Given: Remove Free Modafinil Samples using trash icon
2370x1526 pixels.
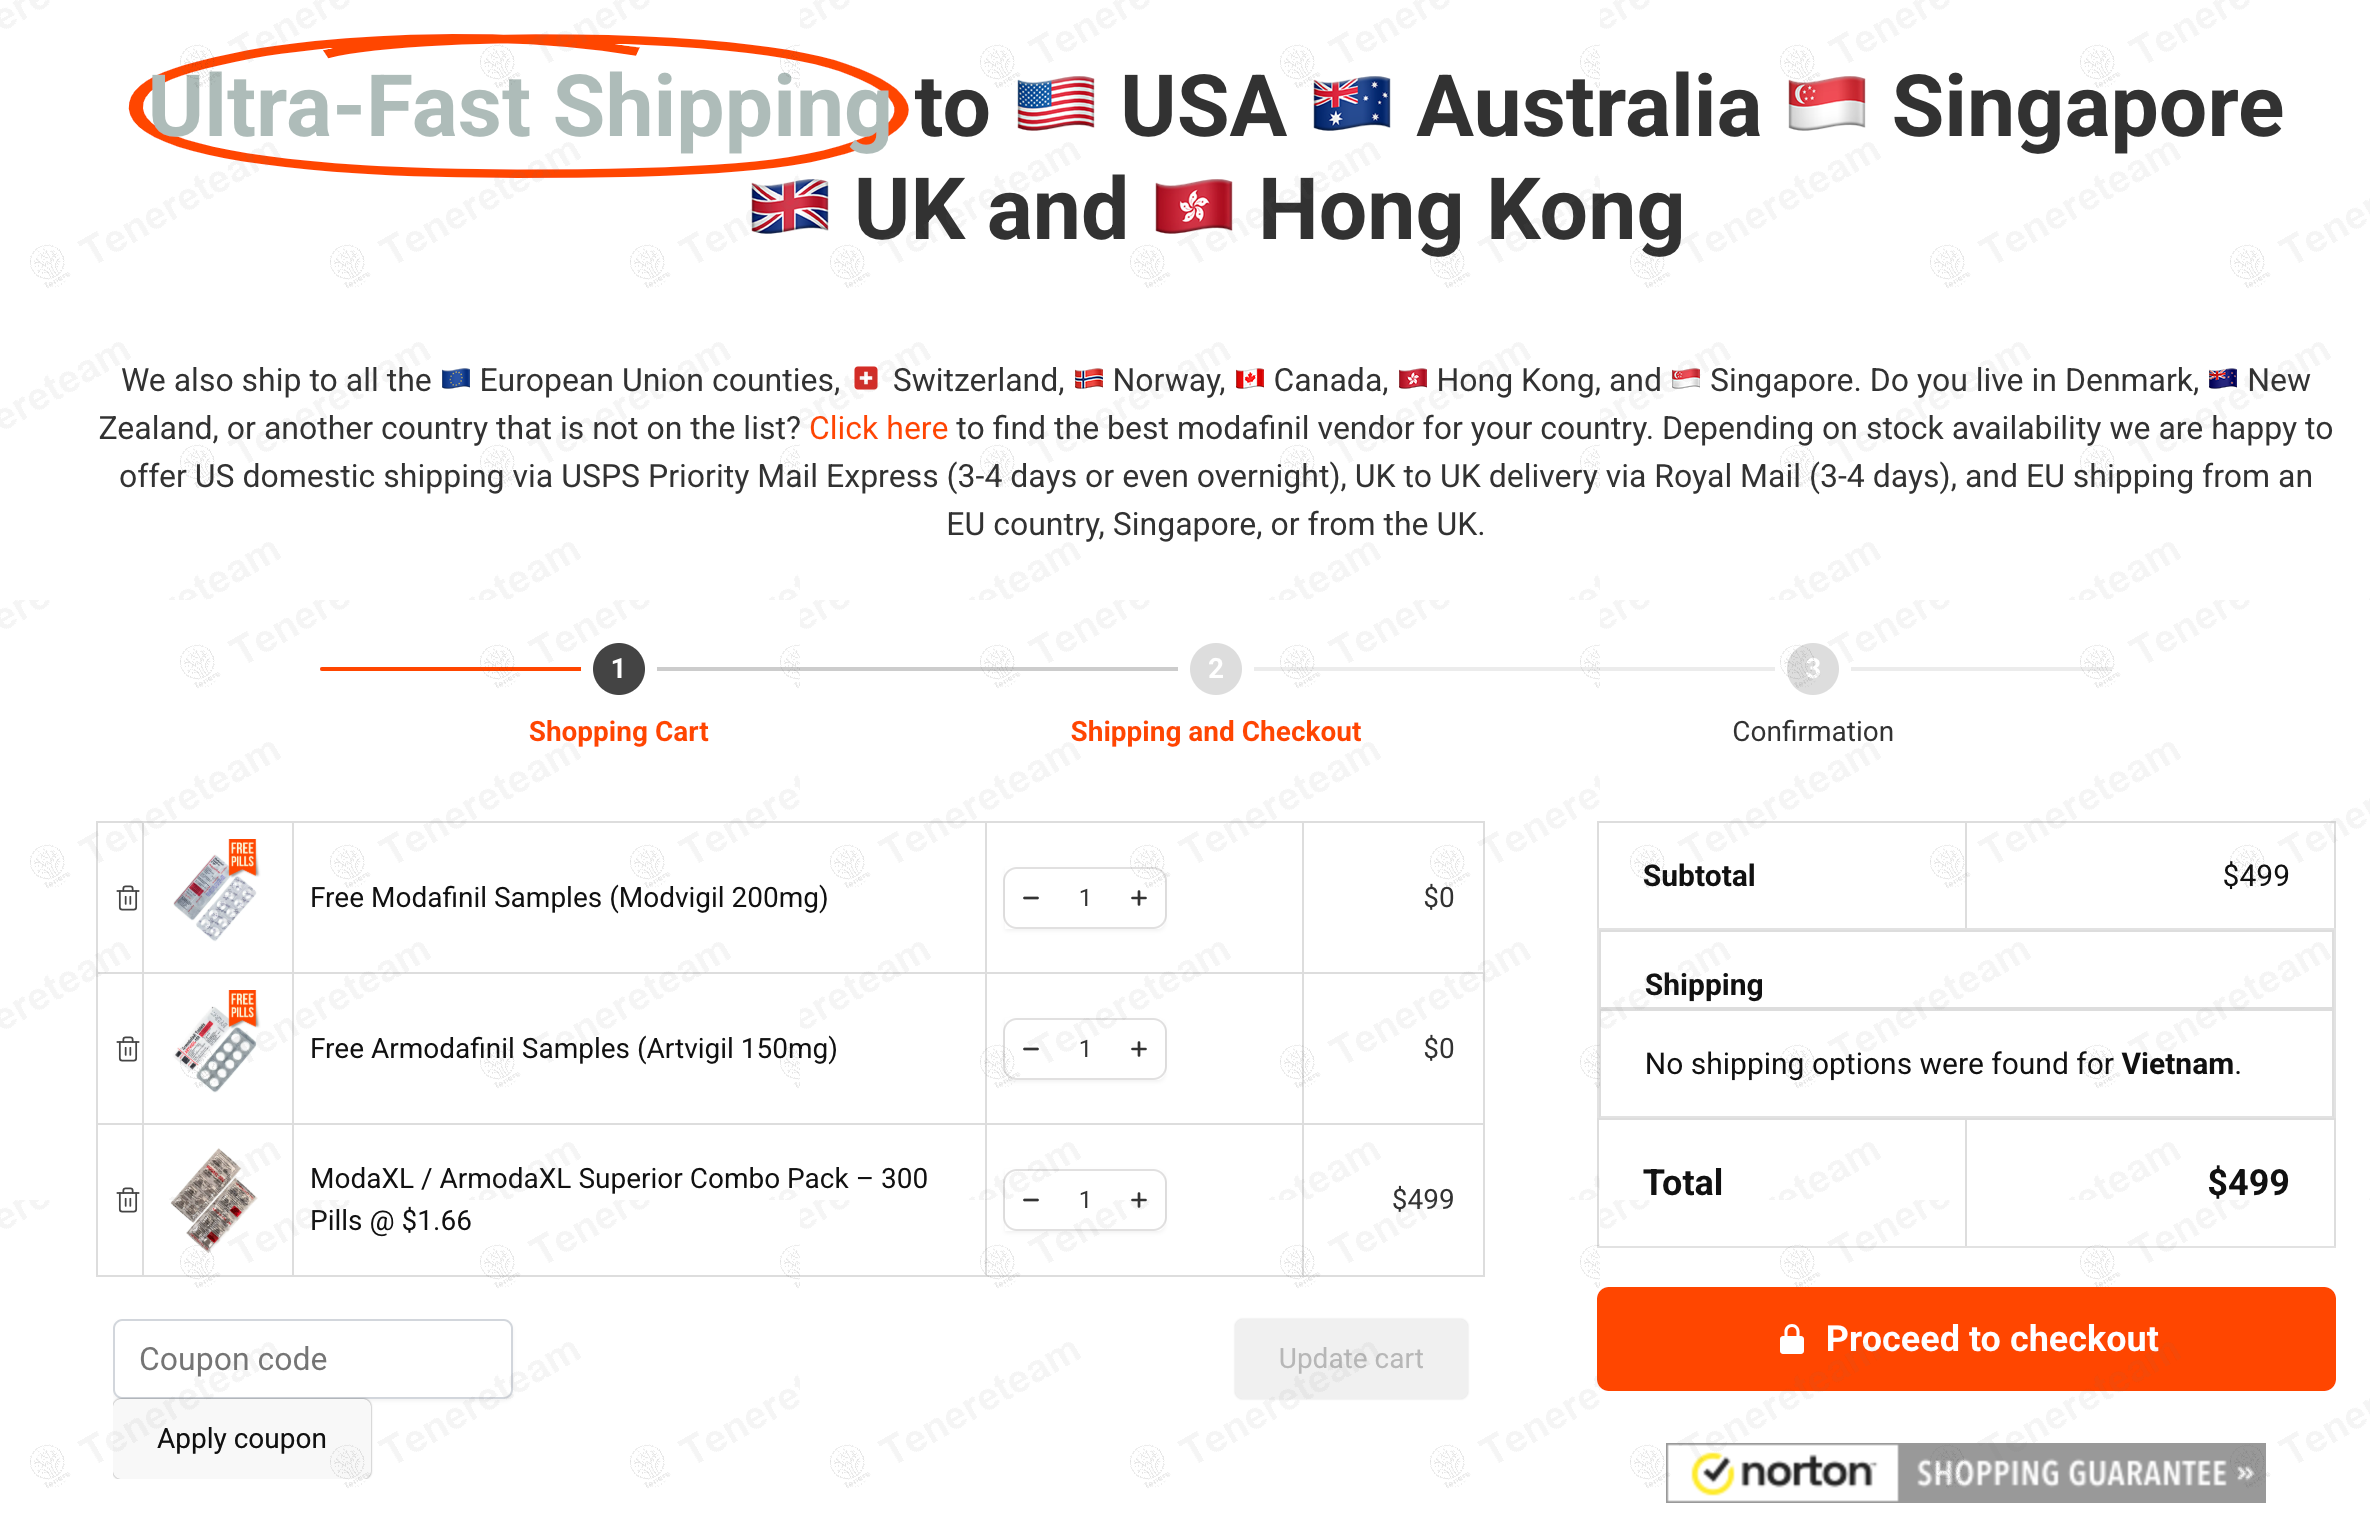Looking at the screenshot, I should [127, 897].
